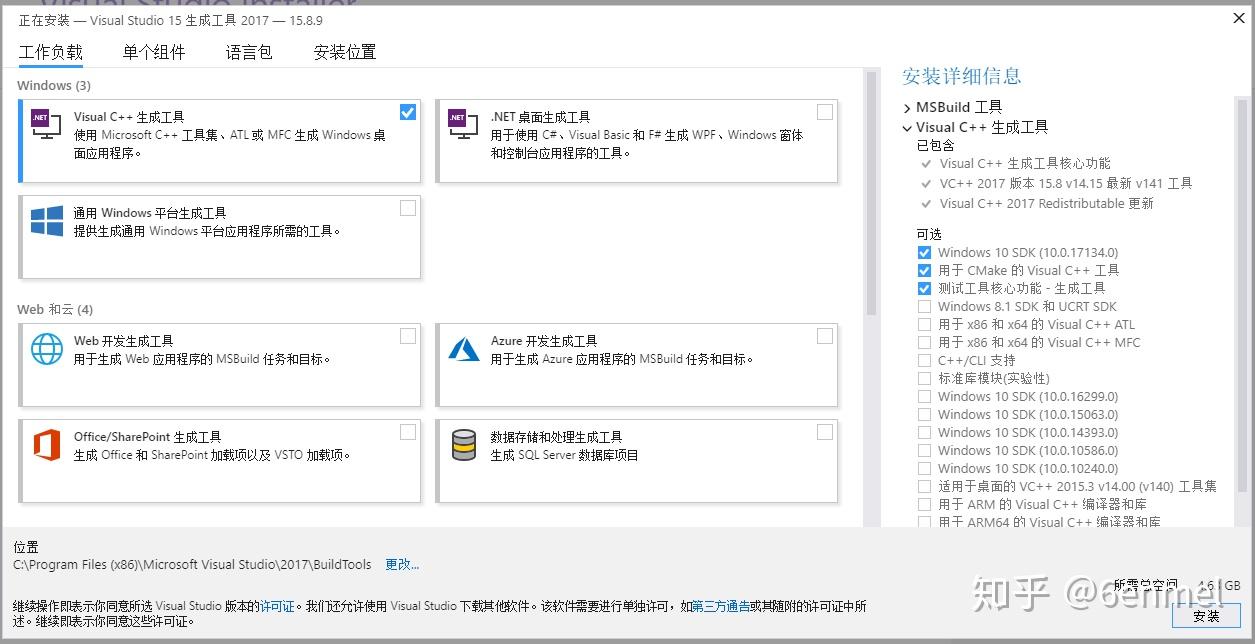This screenshot has width=1255, height=644.
Task: Enable 标准库模块(实验性) option
Action: pyautogui.click(x=924, y=379)
